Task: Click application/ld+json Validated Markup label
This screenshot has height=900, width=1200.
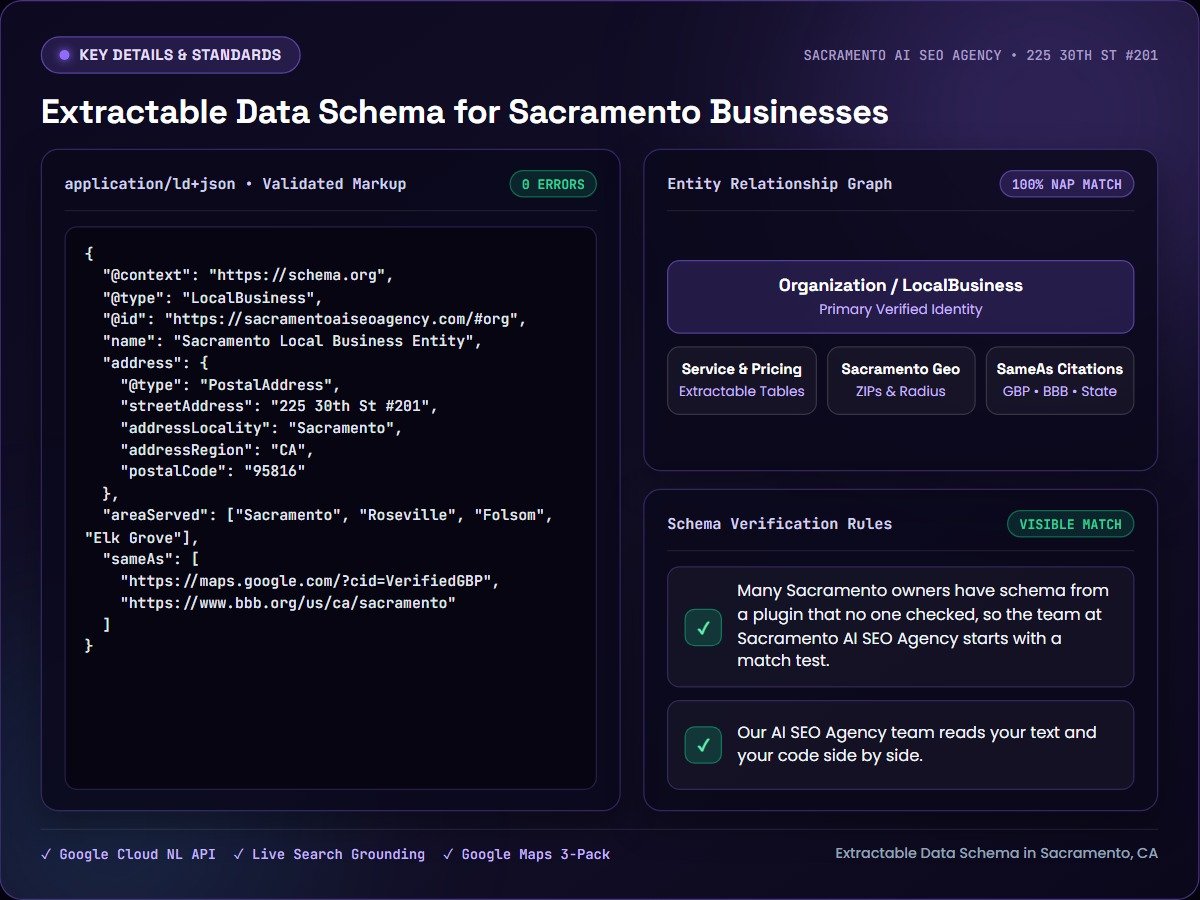Action: 235,184
